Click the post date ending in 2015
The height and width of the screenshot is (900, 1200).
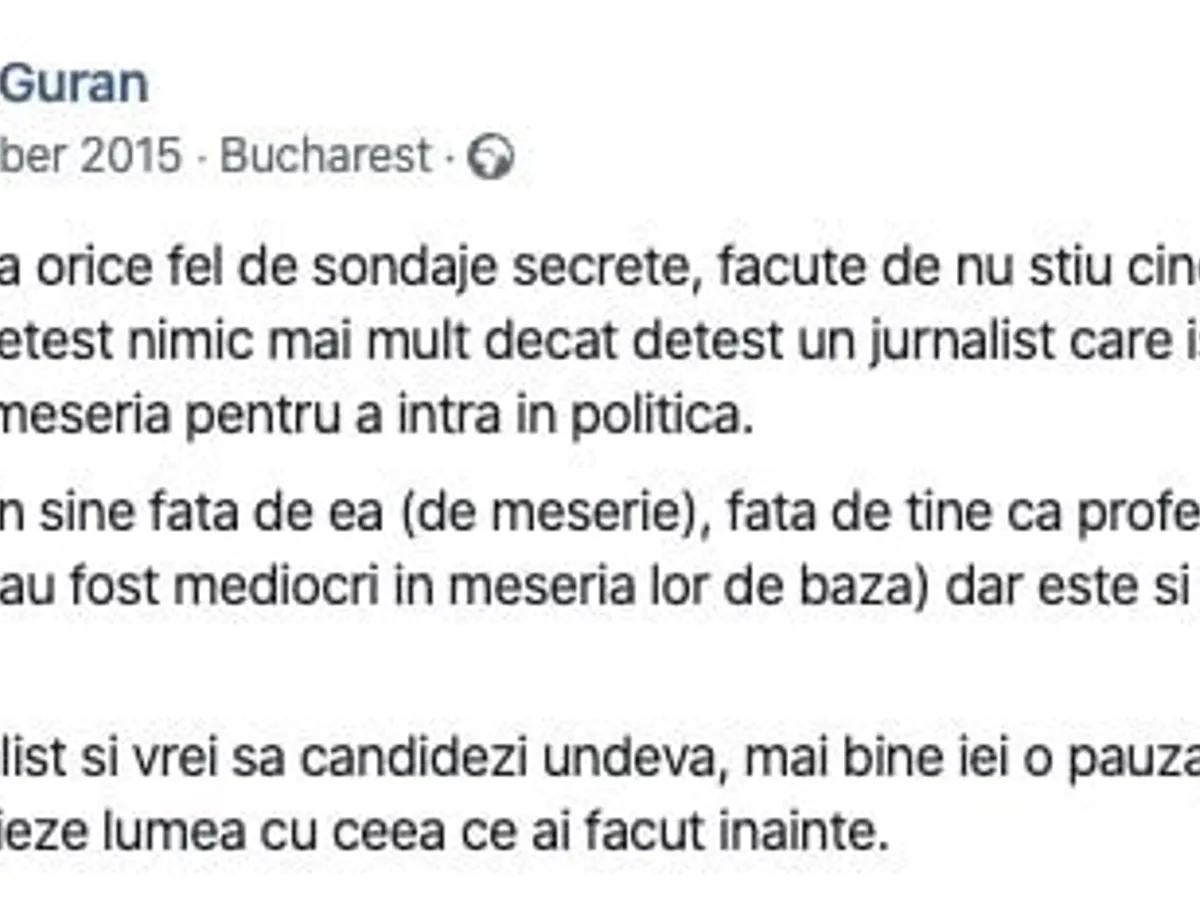click(90, 157)
